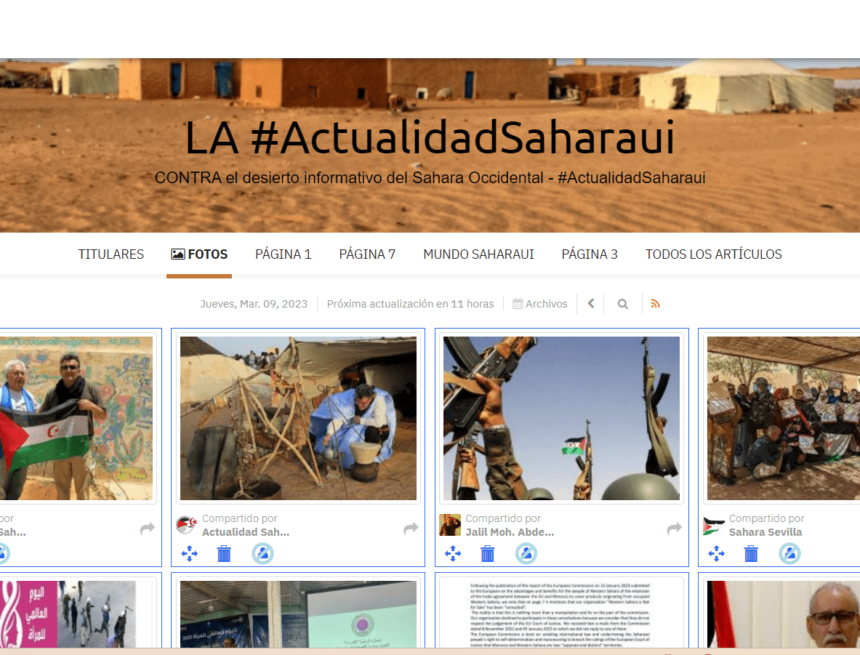The height and width of the screenshot is (655, 860).
Task: Open the tent camp photo thumbnail
Action: tap(297, 418)
